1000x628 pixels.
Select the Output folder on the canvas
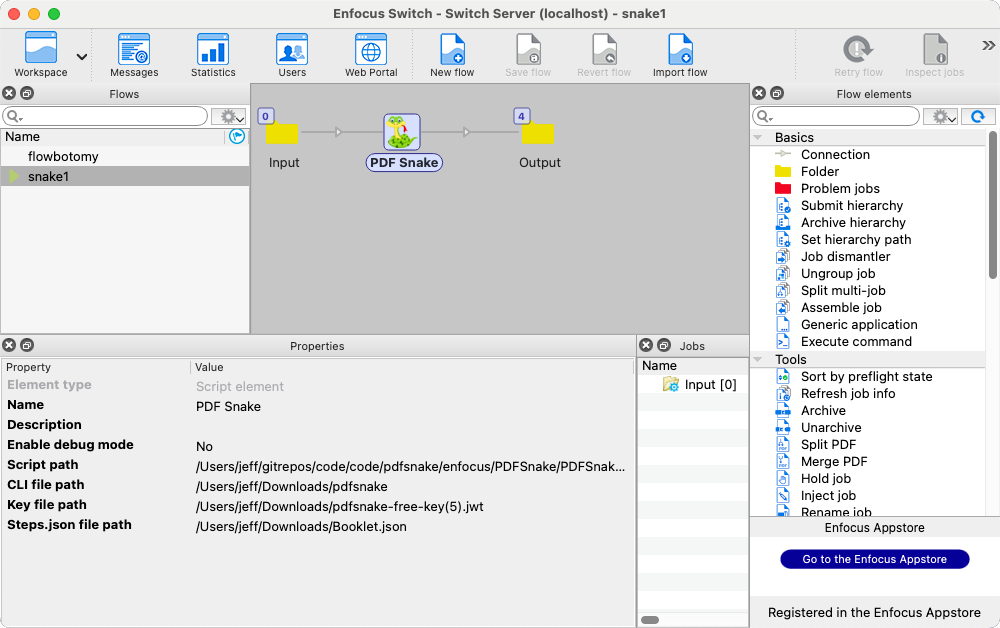(x=538, y=133)
